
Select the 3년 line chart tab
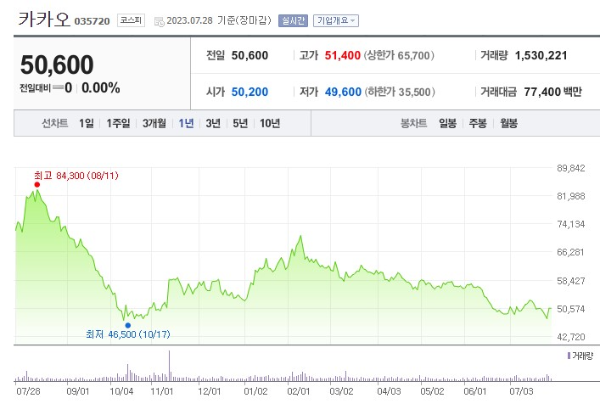(x=213, y=123)
